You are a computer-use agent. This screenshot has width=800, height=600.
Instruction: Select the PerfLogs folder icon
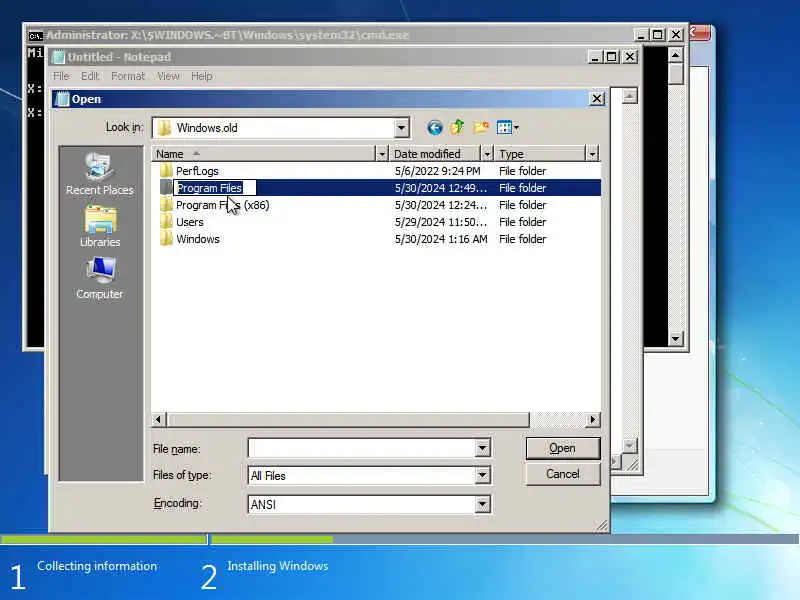[x=166, y=170]
